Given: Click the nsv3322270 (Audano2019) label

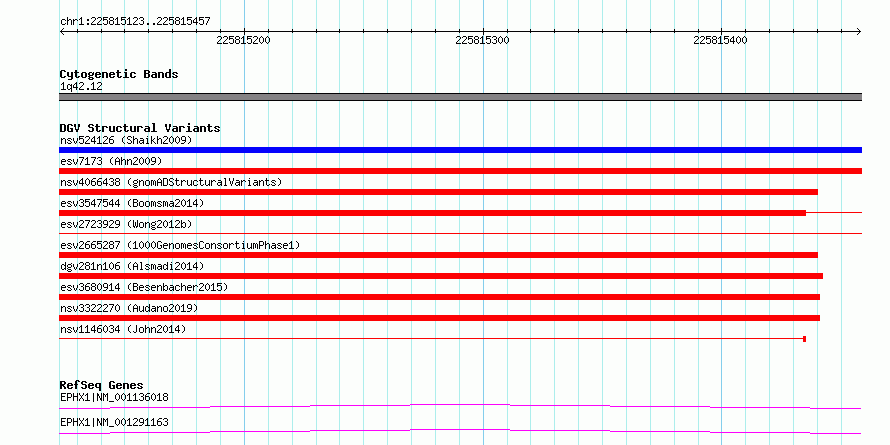Looking at the screenshot, I should tap(129, 308).
